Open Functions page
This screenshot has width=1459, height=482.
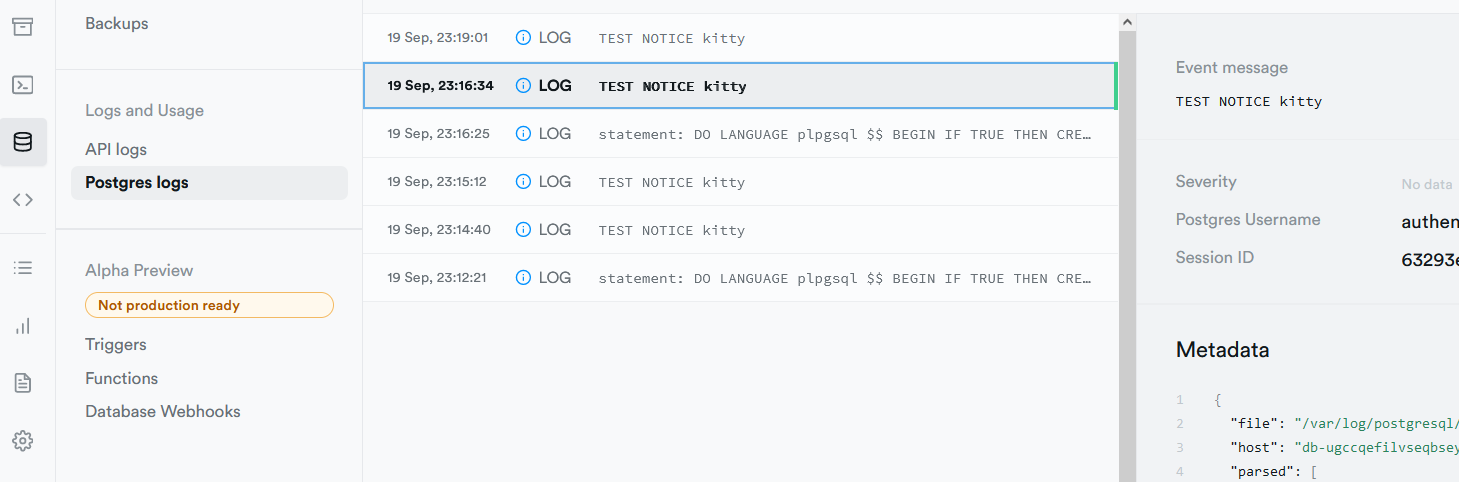click(122, 378)
